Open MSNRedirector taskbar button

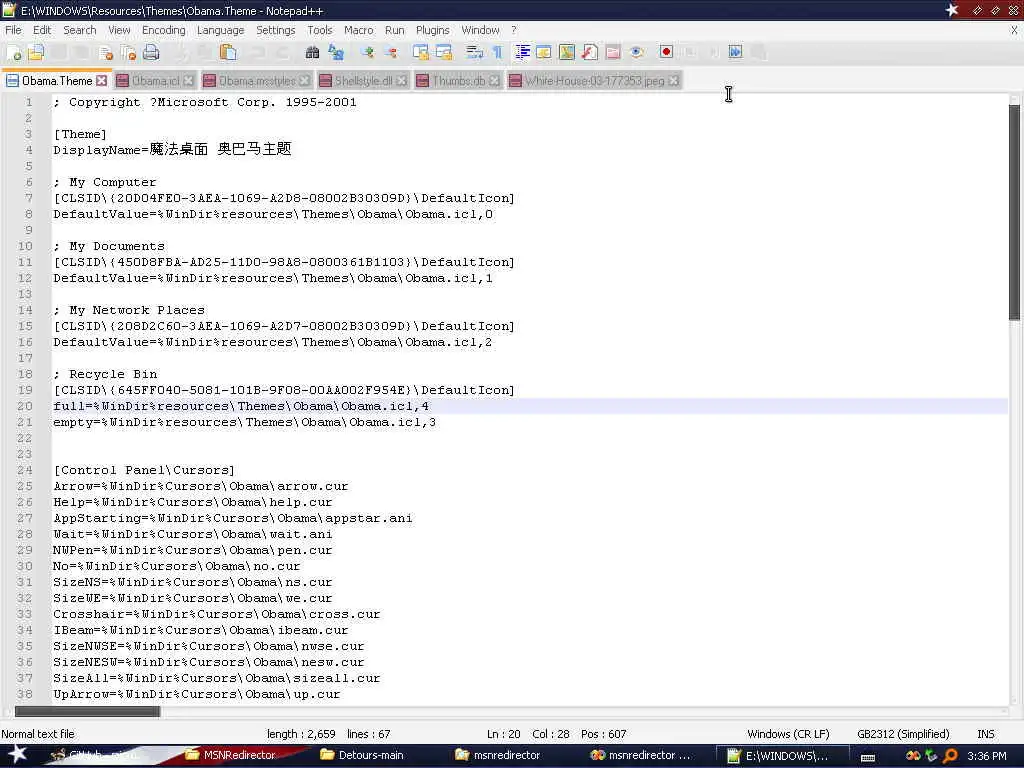pos(230,755)
